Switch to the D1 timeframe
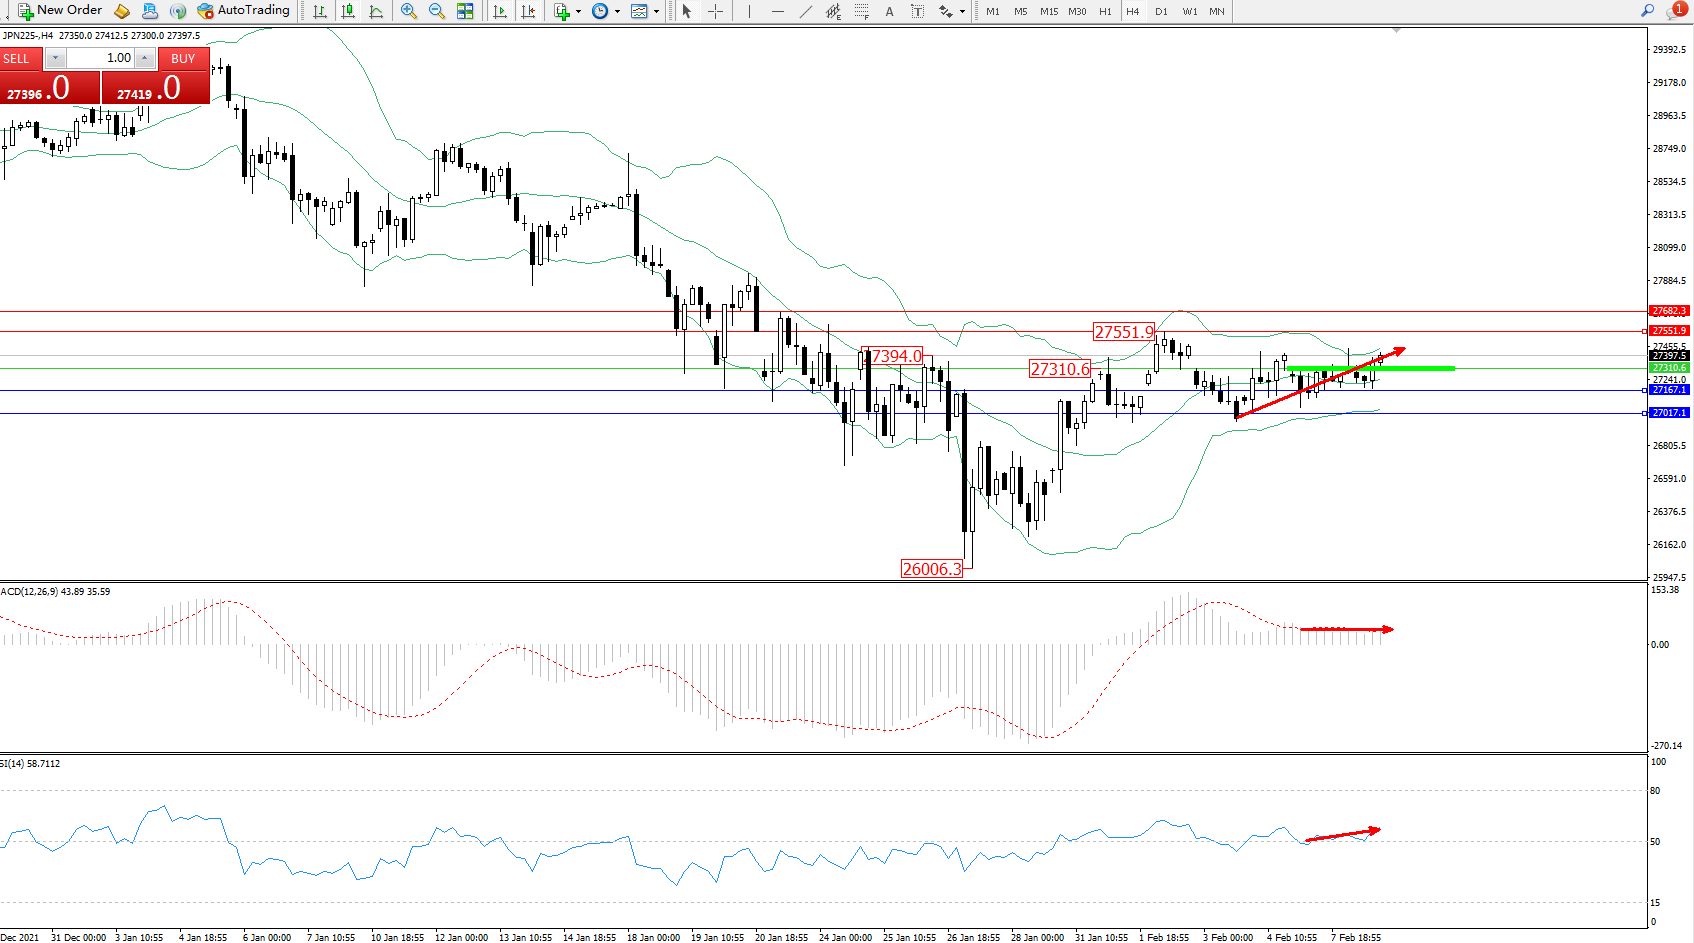 coord(1161,12)
